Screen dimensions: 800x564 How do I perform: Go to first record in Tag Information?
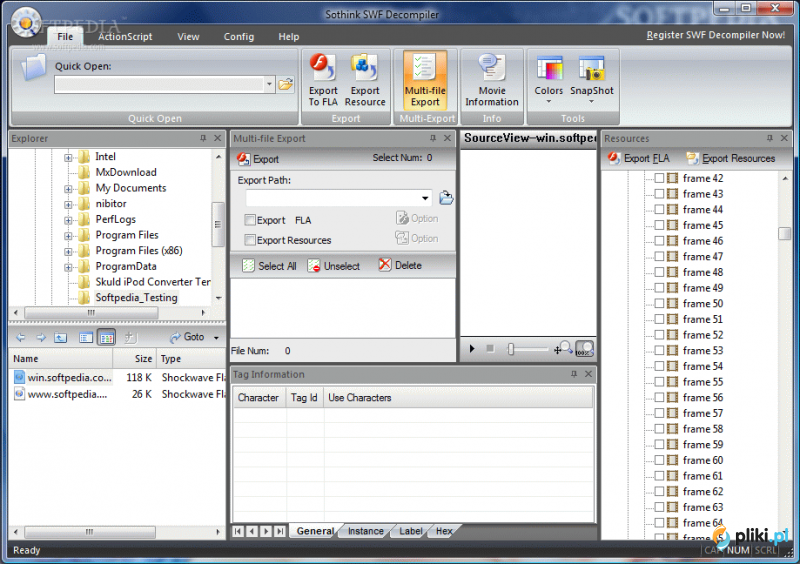(x=238, y=531)
